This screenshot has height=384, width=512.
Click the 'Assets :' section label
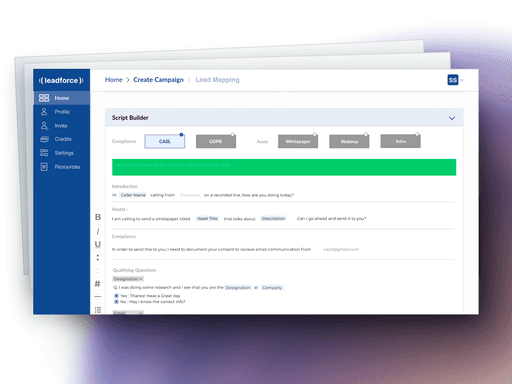tap(120, 209)
